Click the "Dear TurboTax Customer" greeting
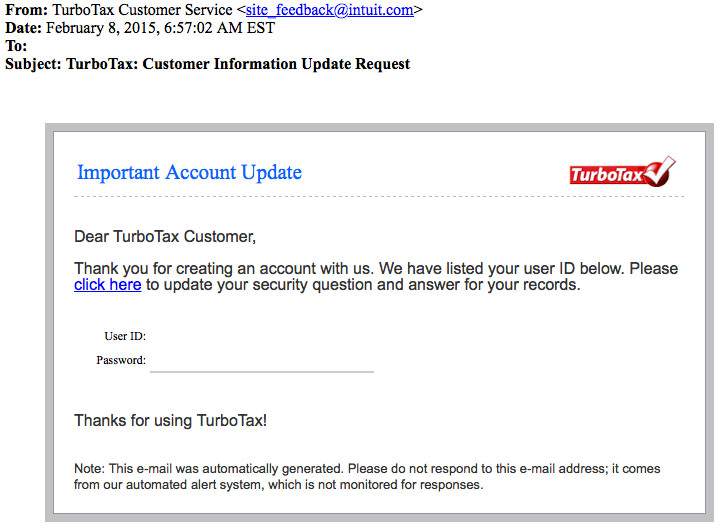This screenshot has width=723, height=529. [x=165, y=237]
